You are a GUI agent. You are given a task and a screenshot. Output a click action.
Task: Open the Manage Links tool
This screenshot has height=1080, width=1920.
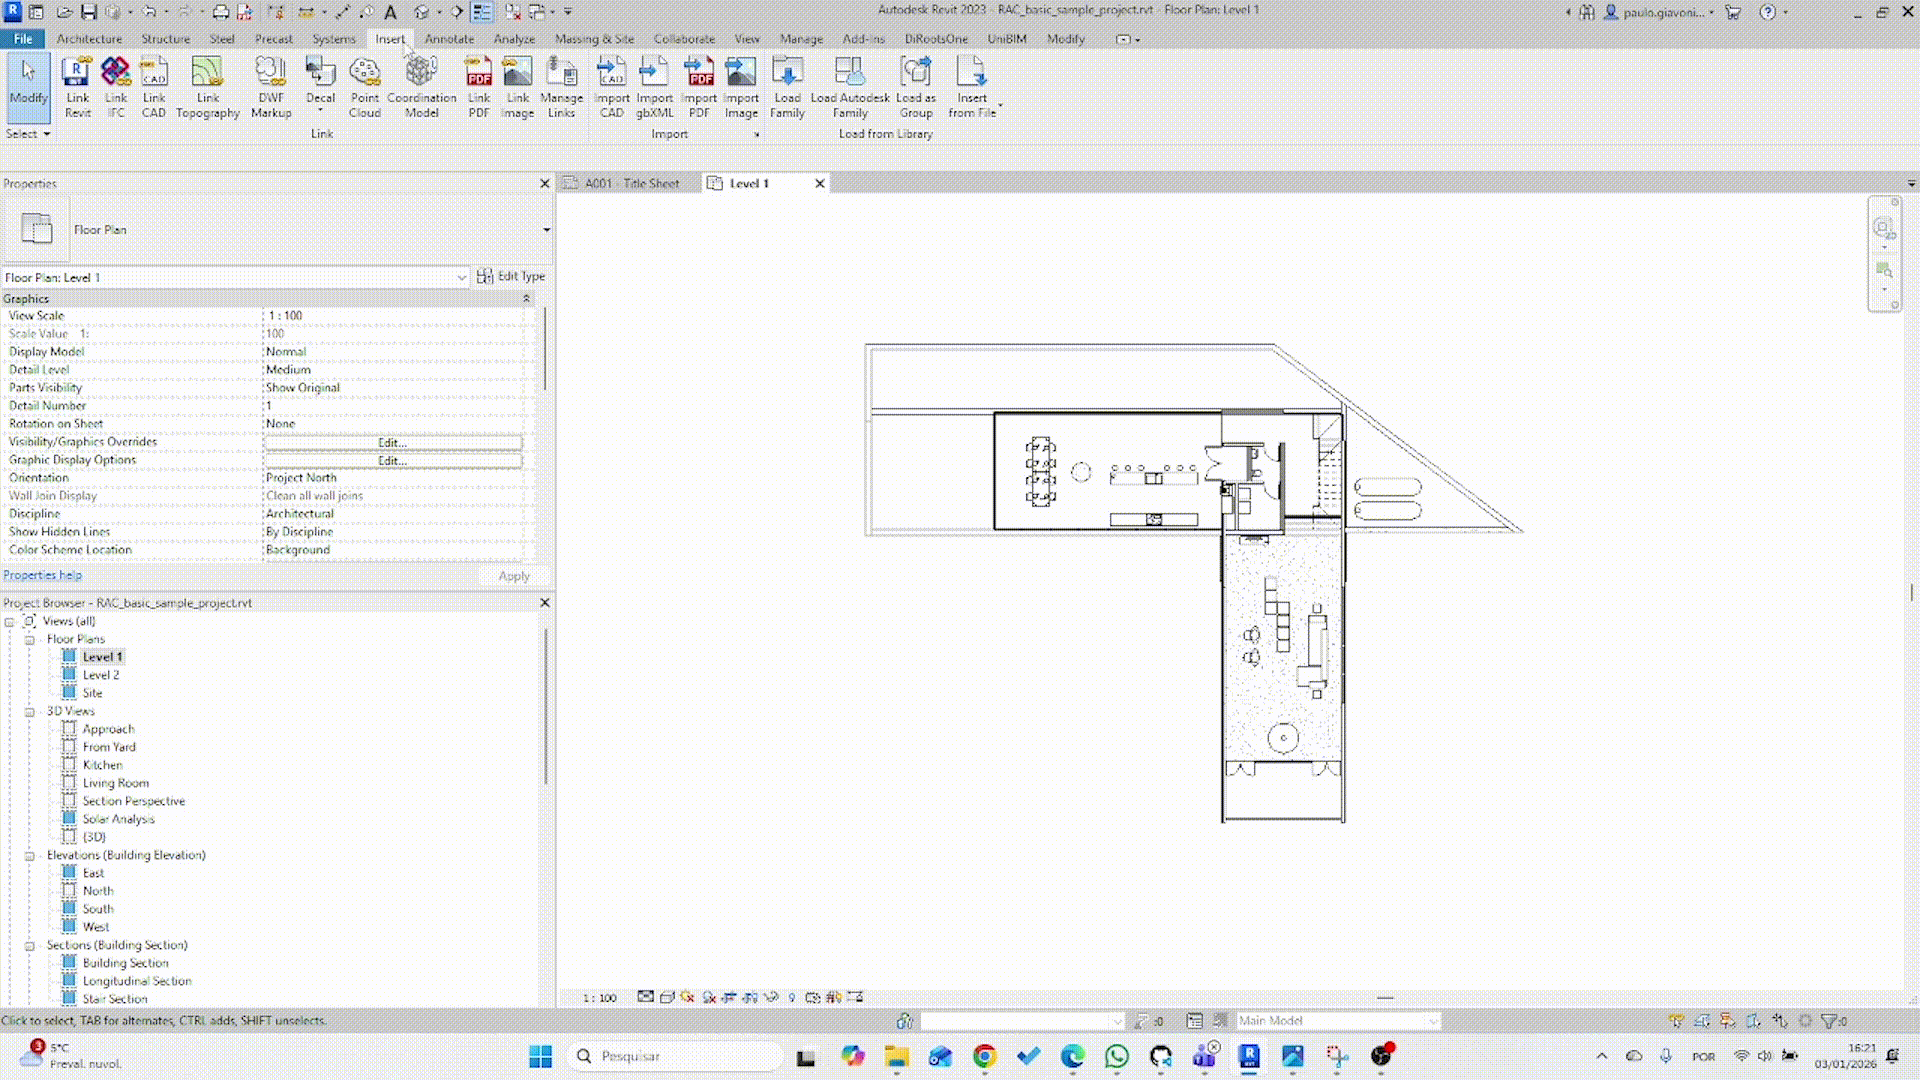pyautogui.click(x=562, y=85)
